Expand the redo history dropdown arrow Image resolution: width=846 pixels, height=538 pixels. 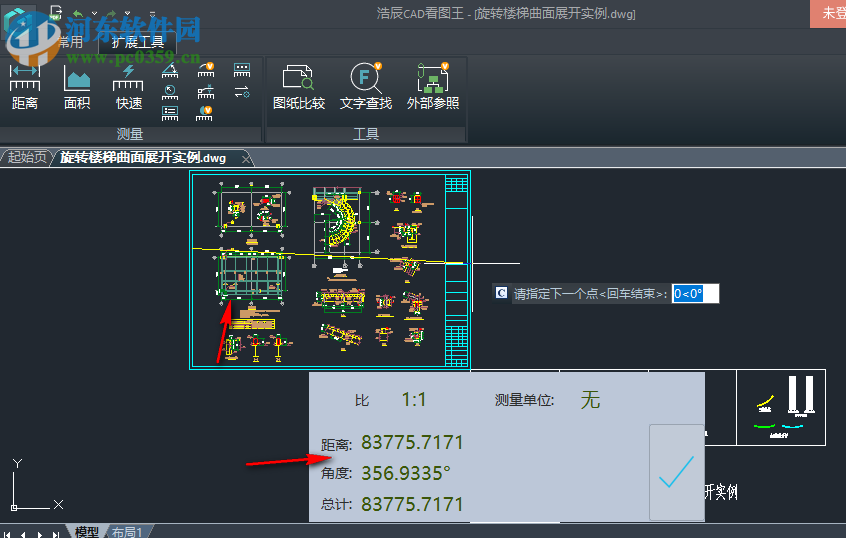tap(127, 13)
